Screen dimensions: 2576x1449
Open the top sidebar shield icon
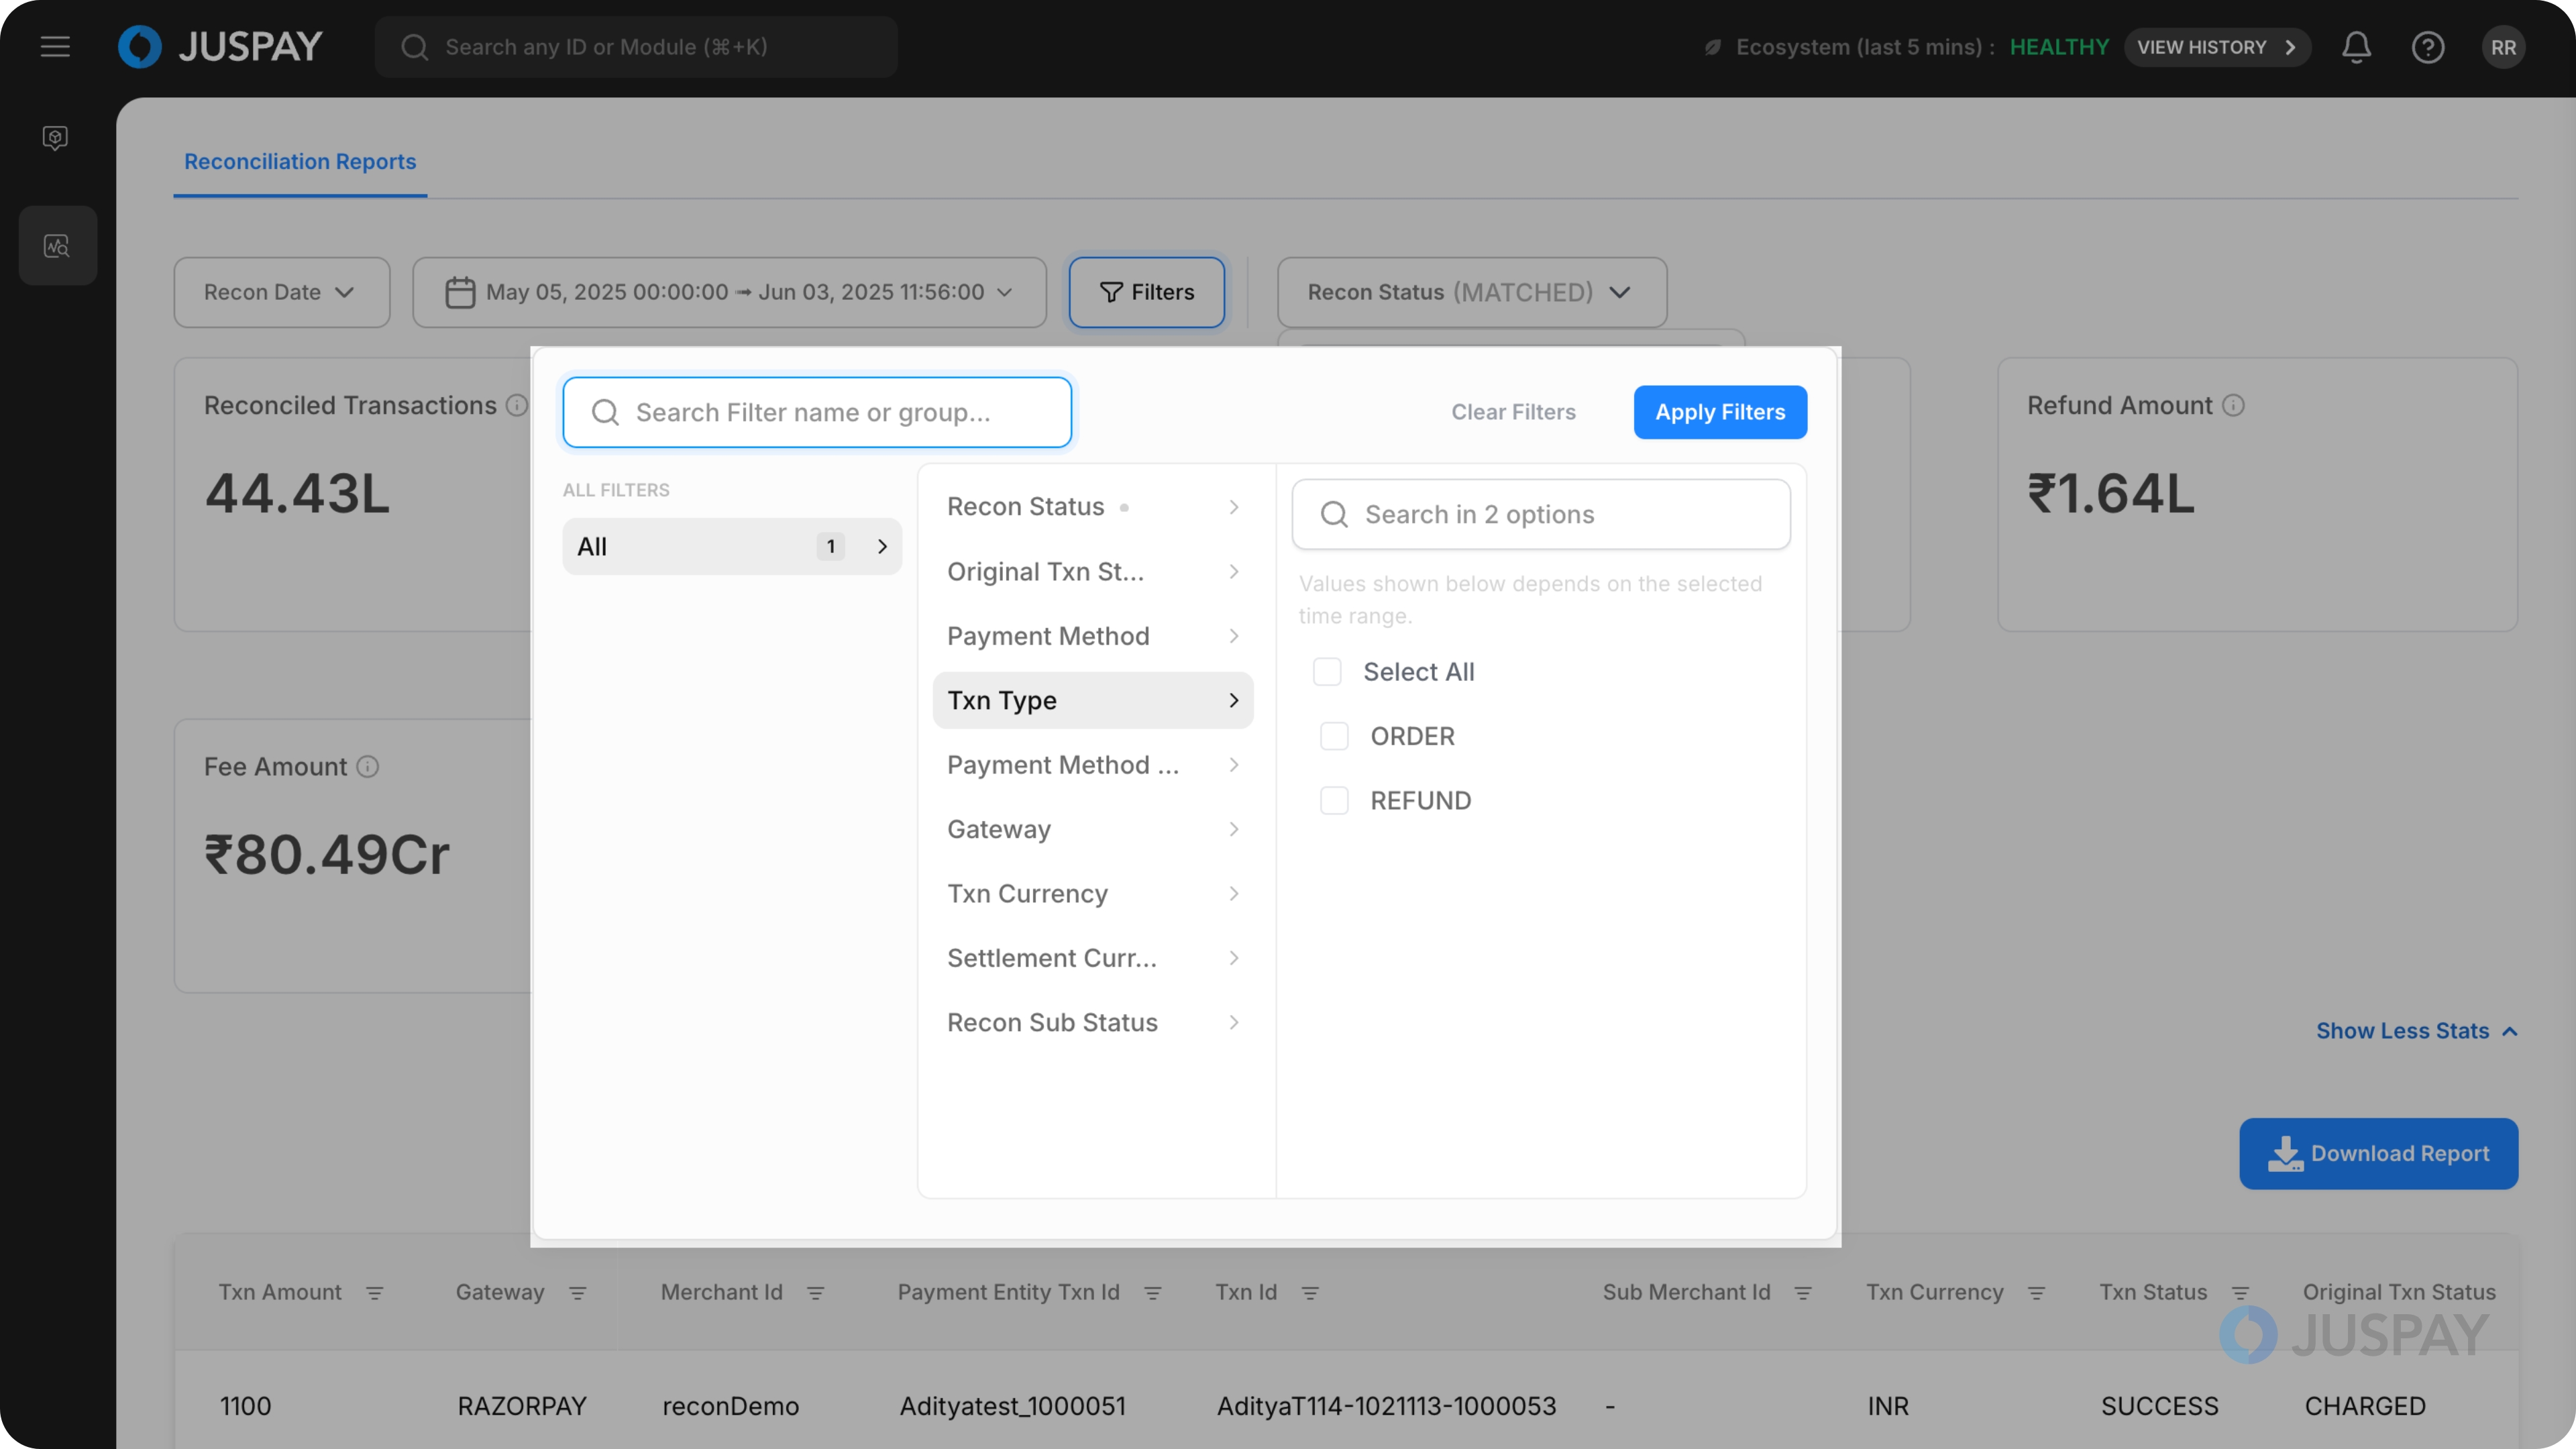click(x=55, y=137)
